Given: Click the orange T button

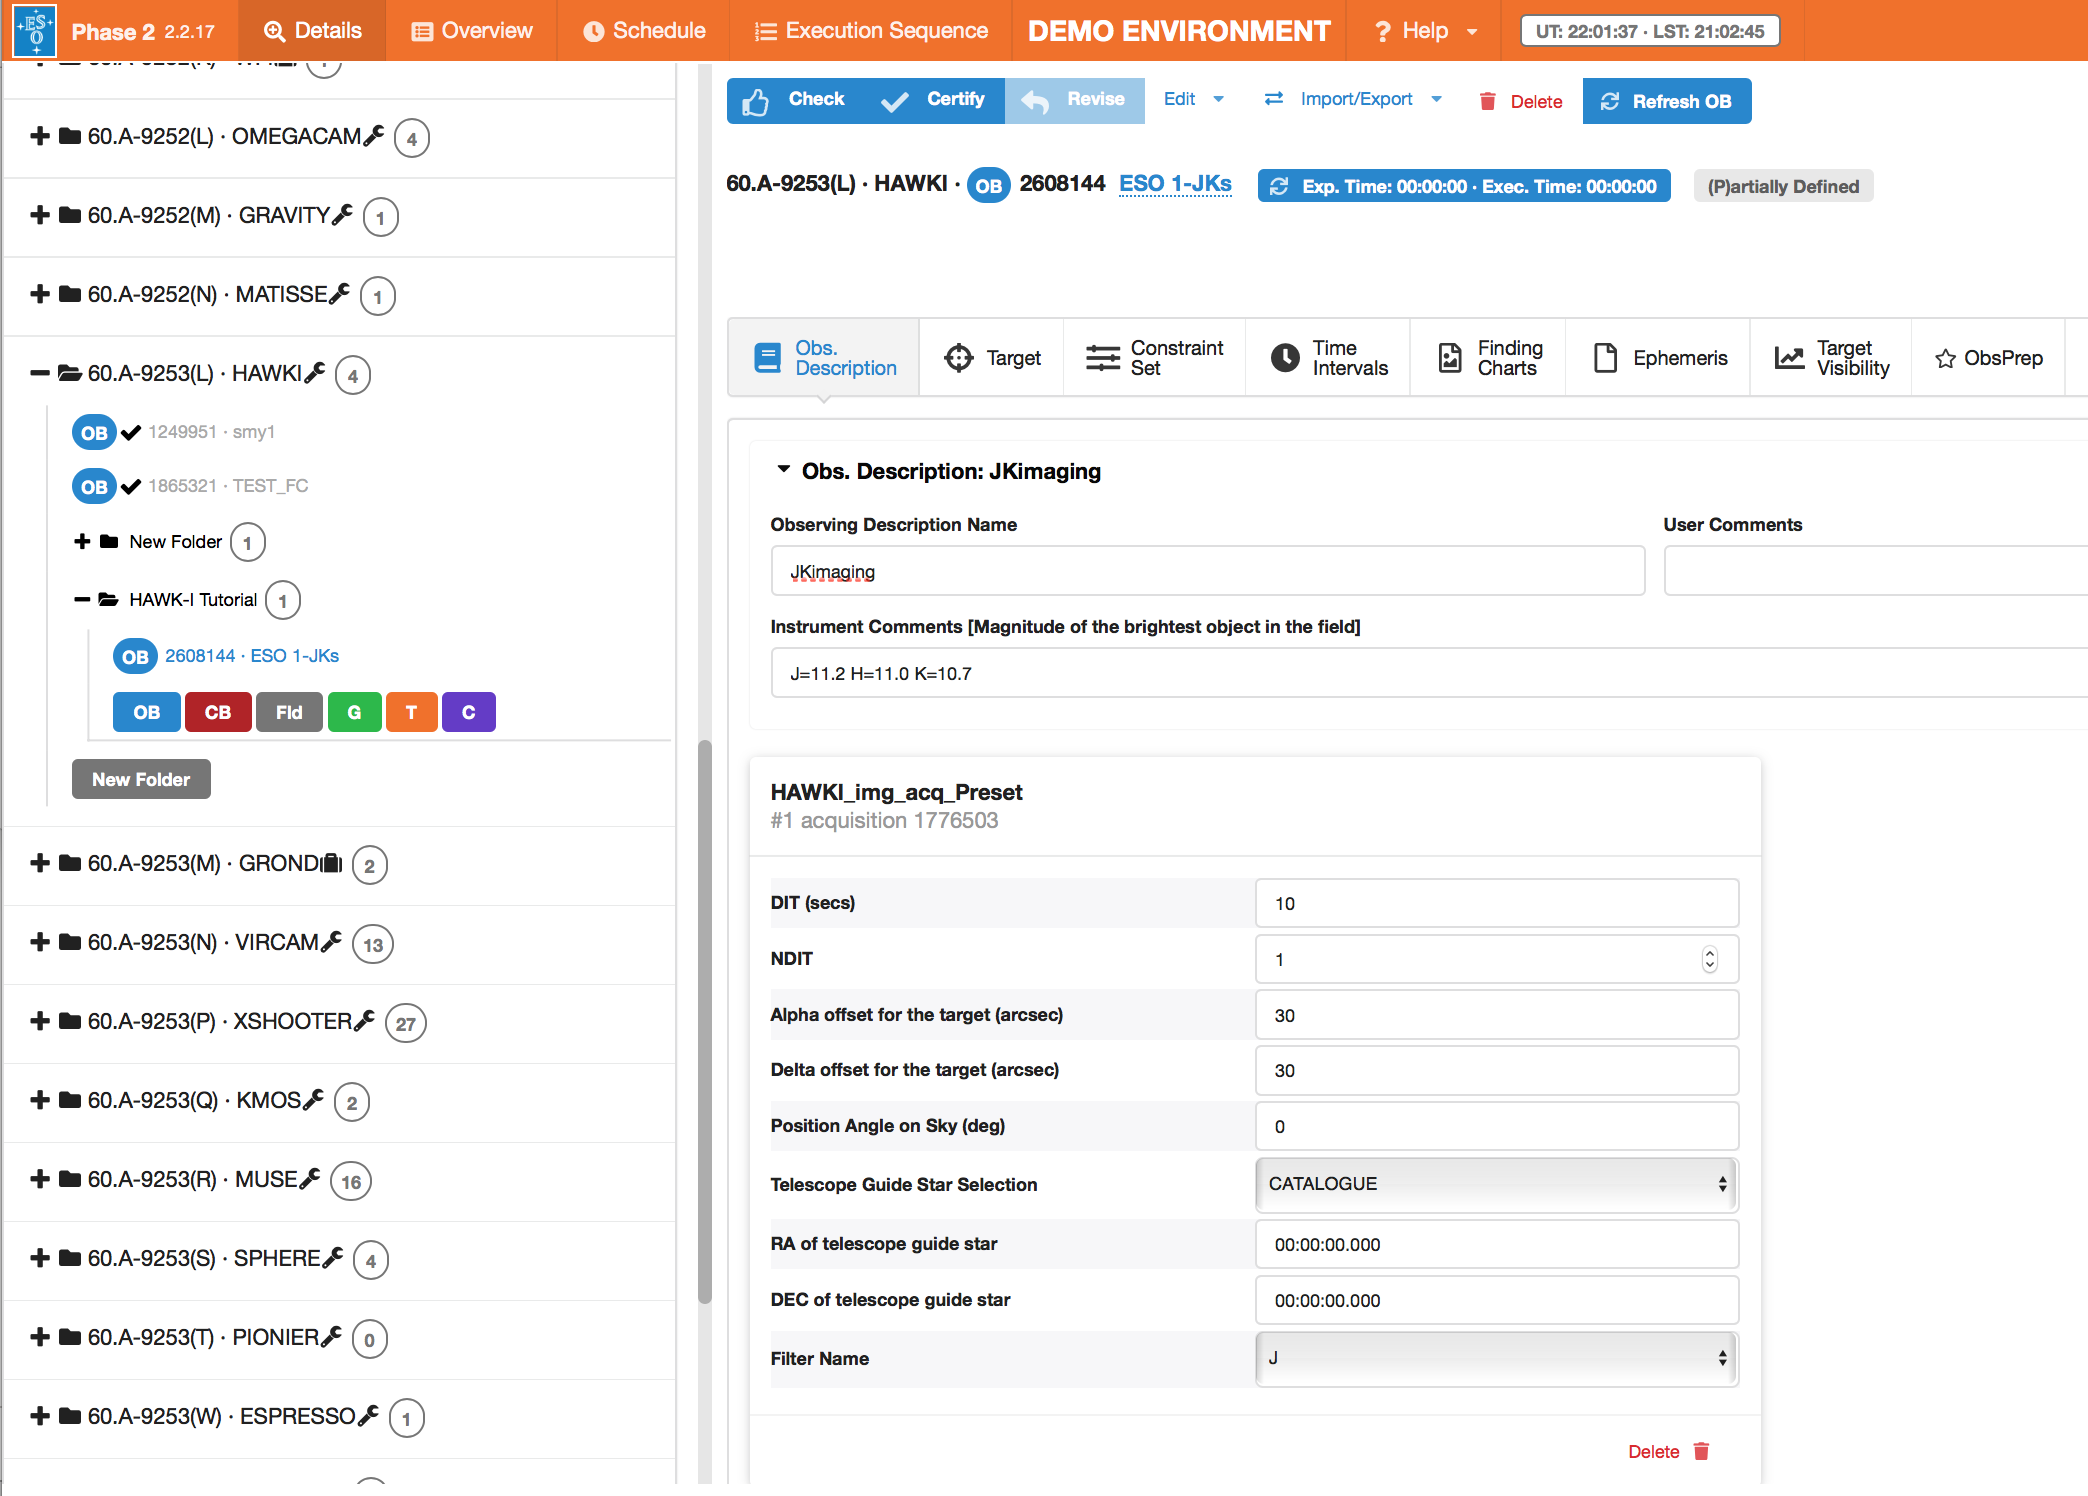Looking at the screenshot, I should (411, 712).
